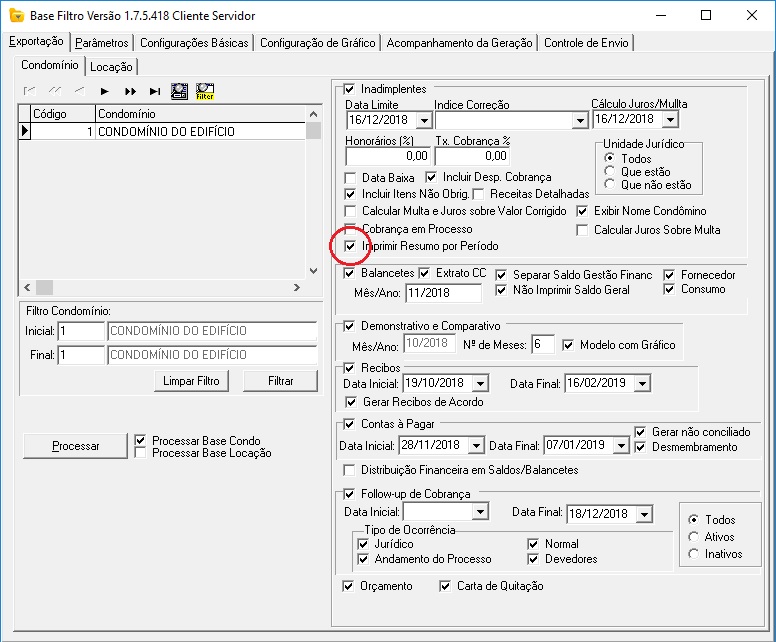Select the Que estão radio button
Image resolution: width=776 pixels, height=642 pixels.
pyautogui.click(x=610, y=172)
